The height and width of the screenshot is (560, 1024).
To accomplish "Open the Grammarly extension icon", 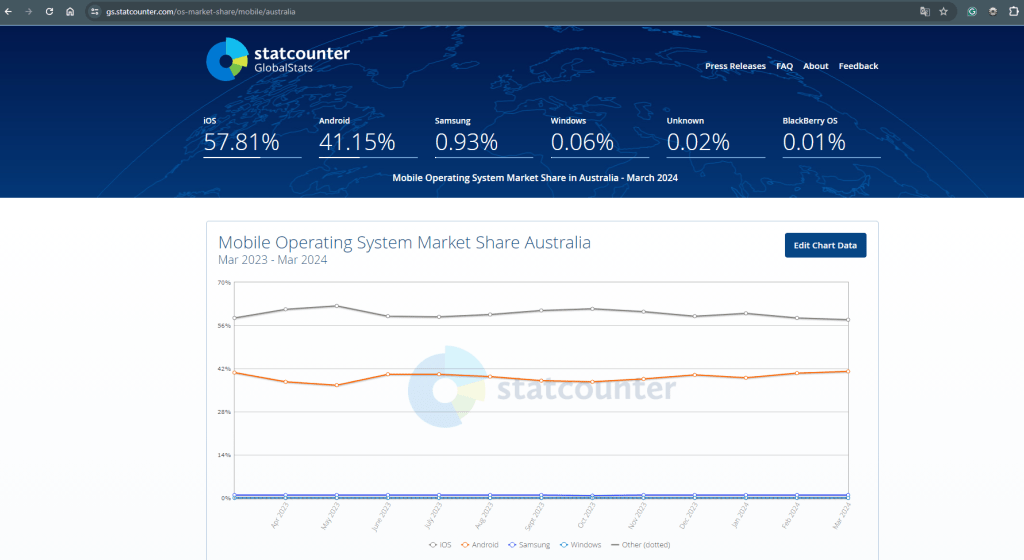I will (x=972, y=11).
